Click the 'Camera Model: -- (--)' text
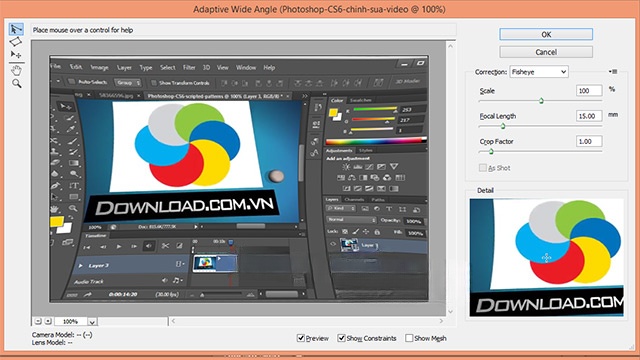This screenshot has width=640, height=360. coord(62,335)
